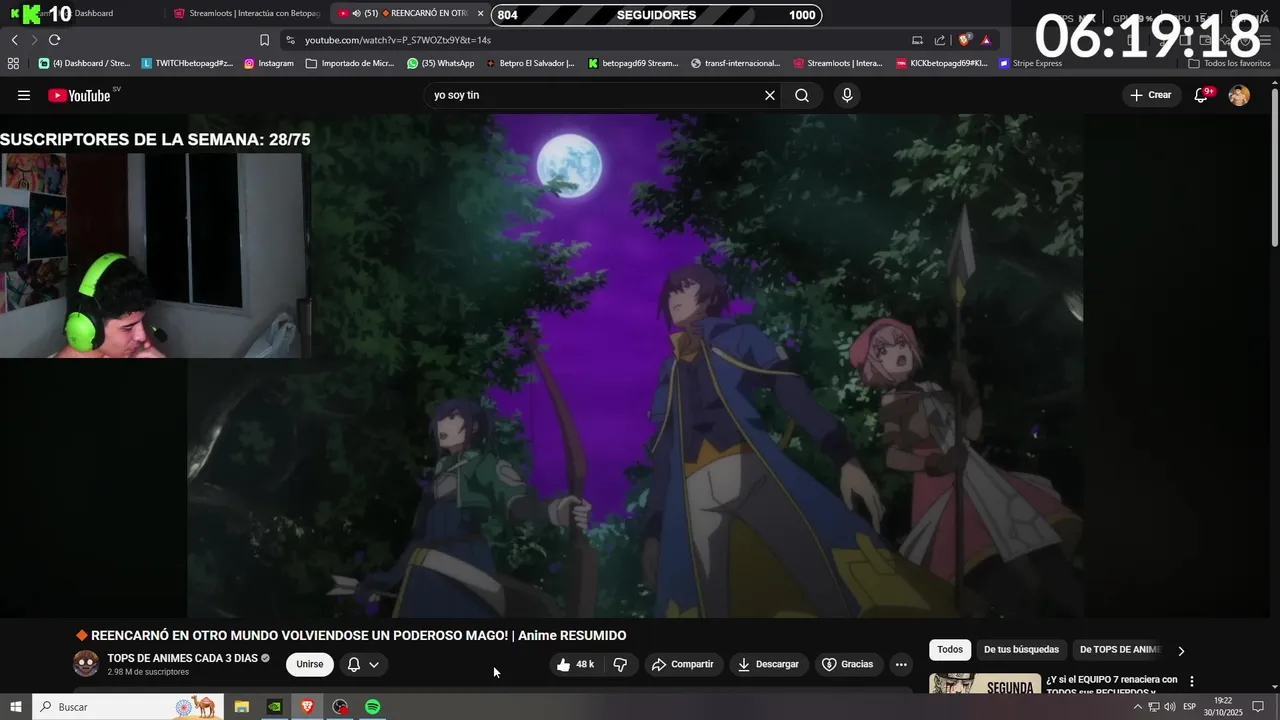
Task: Open the TOPS DE ANIMES CADA 3 DIAS channel
Action: [182, 658]
